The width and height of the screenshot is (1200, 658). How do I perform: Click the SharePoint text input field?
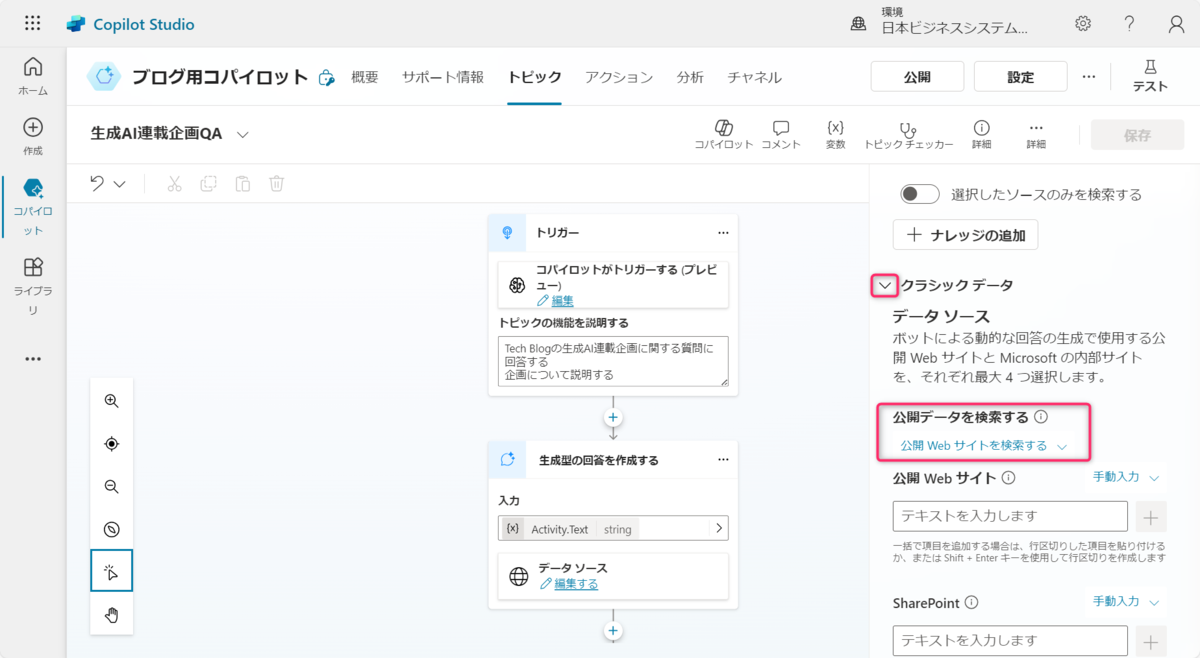coord(1010,640)
